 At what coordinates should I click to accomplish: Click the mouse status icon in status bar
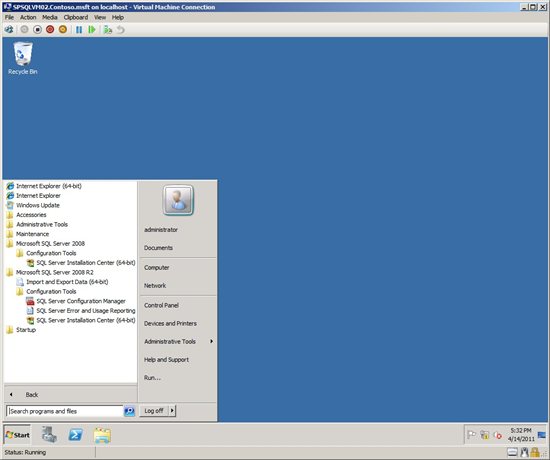[x=524, y=452]
